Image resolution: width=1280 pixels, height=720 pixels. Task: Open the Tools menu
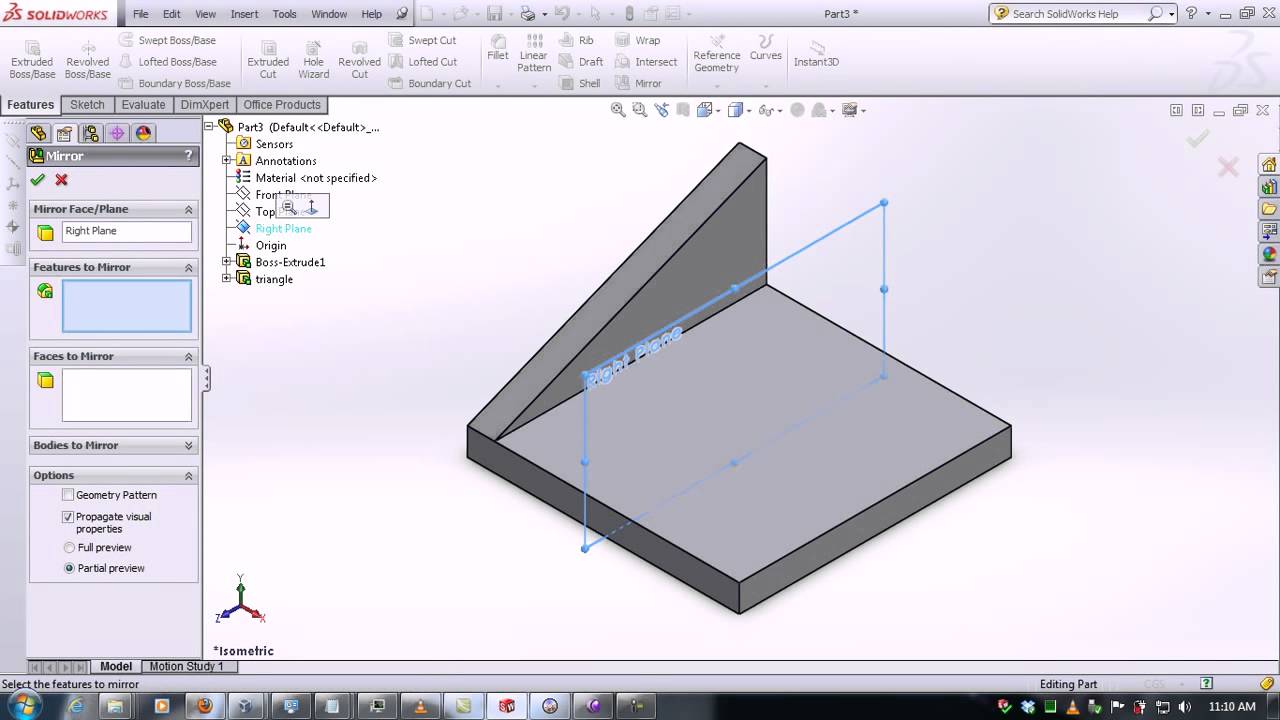(x=284, y=14)
